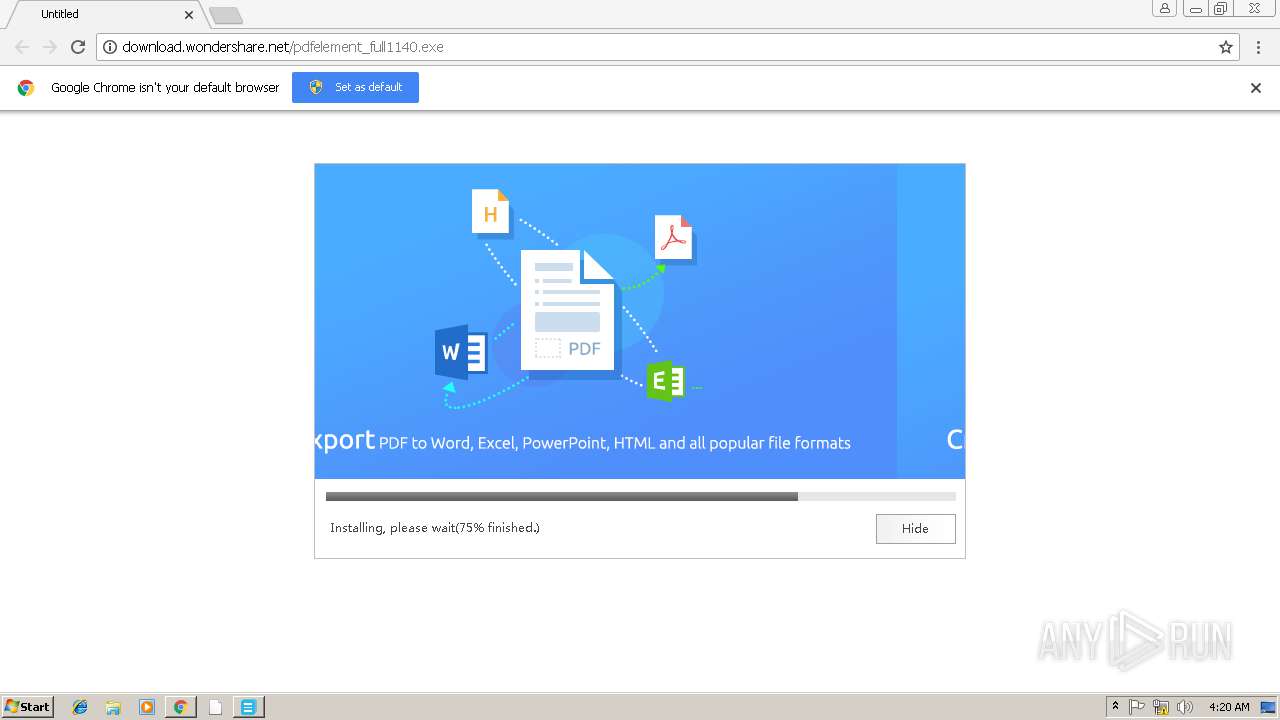The width and height of the screenshot is (1280, 720).
Task: Click 'Google Chrome isn't your default browser' text
Action: [x=165, y=88]
